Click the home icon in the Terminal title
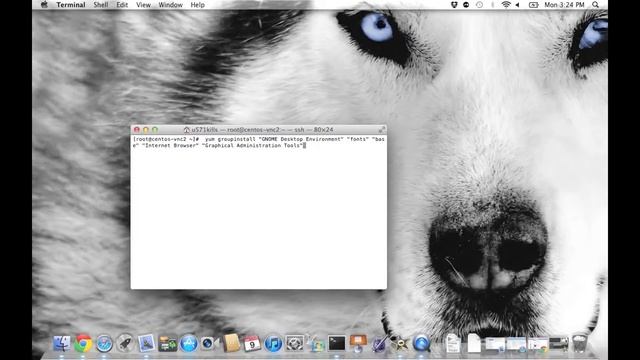The height and width of the screenshot is (360, 640). (187, 129)
